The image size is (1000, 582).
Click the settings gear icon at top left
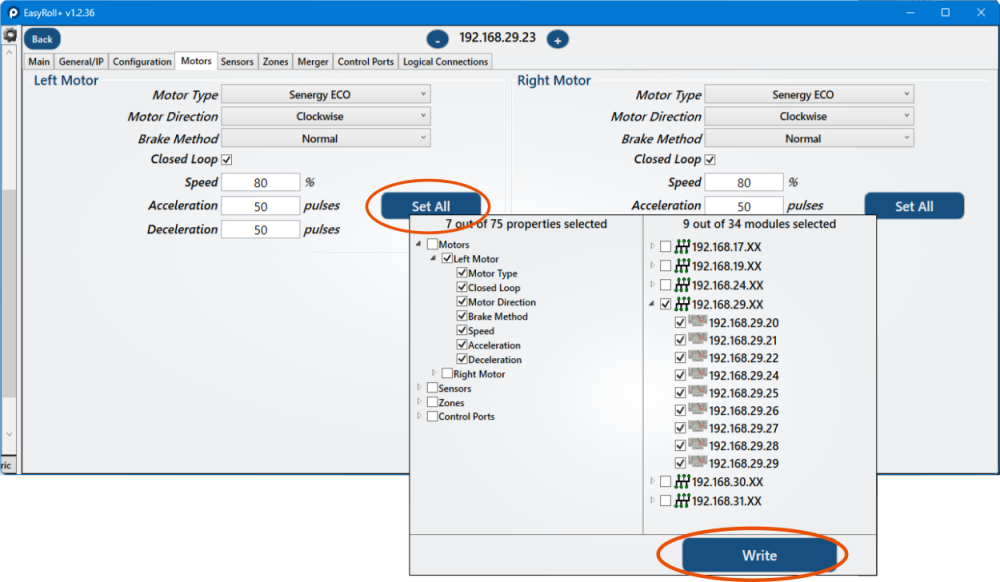tap(10, 35)
